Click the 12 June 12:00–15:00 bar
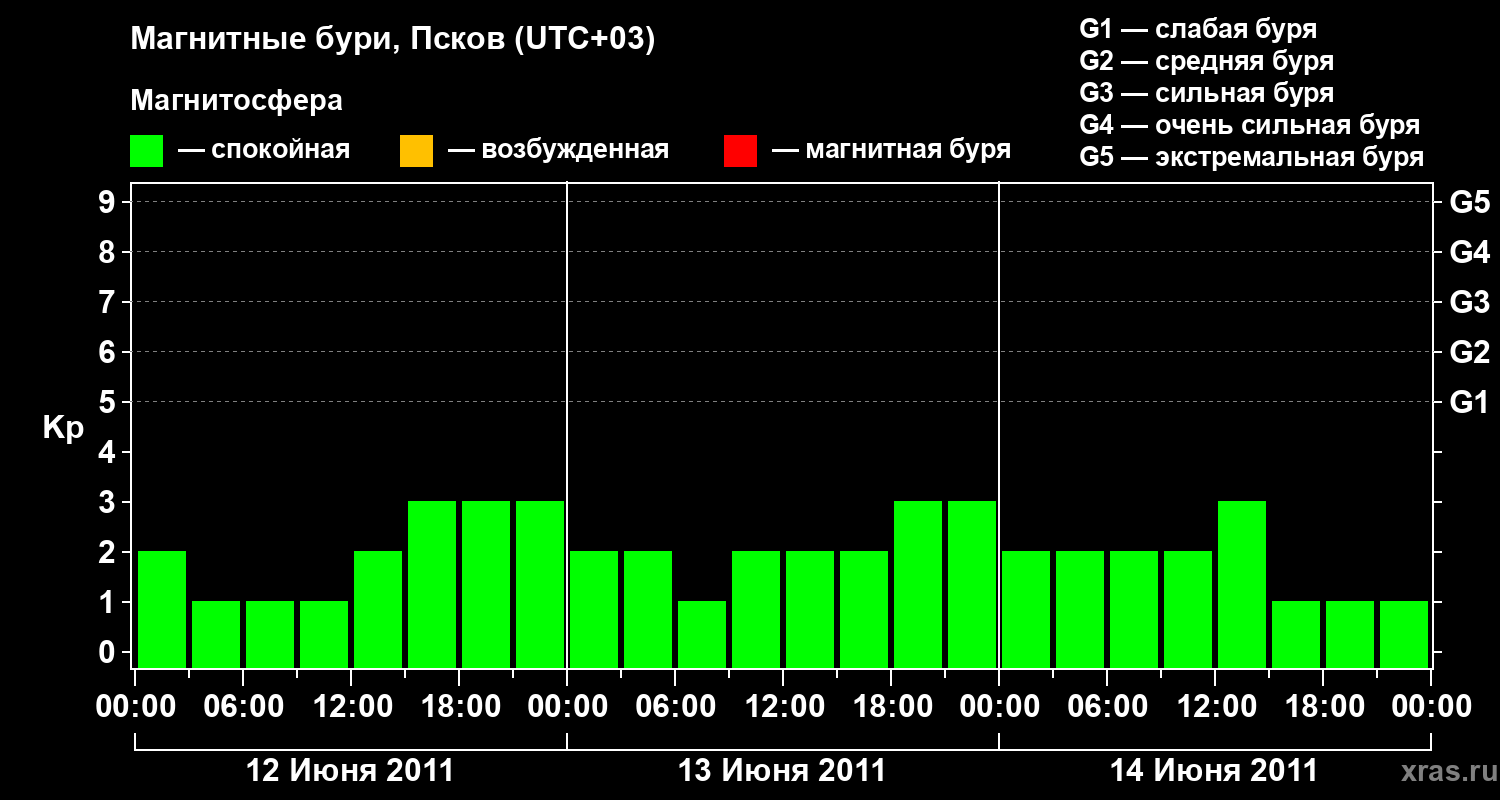Screen dimensions: 1500x800 [x=378, y=609]
